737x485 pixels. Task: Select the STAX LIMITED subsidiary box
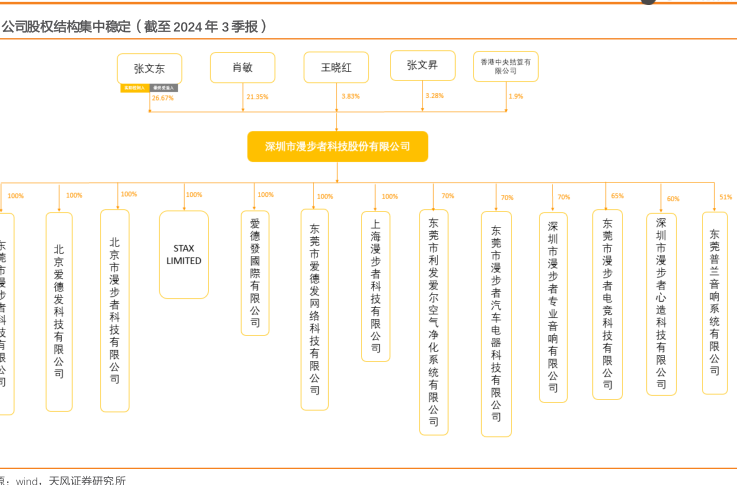pyautogui.click(x=184, y=254)
